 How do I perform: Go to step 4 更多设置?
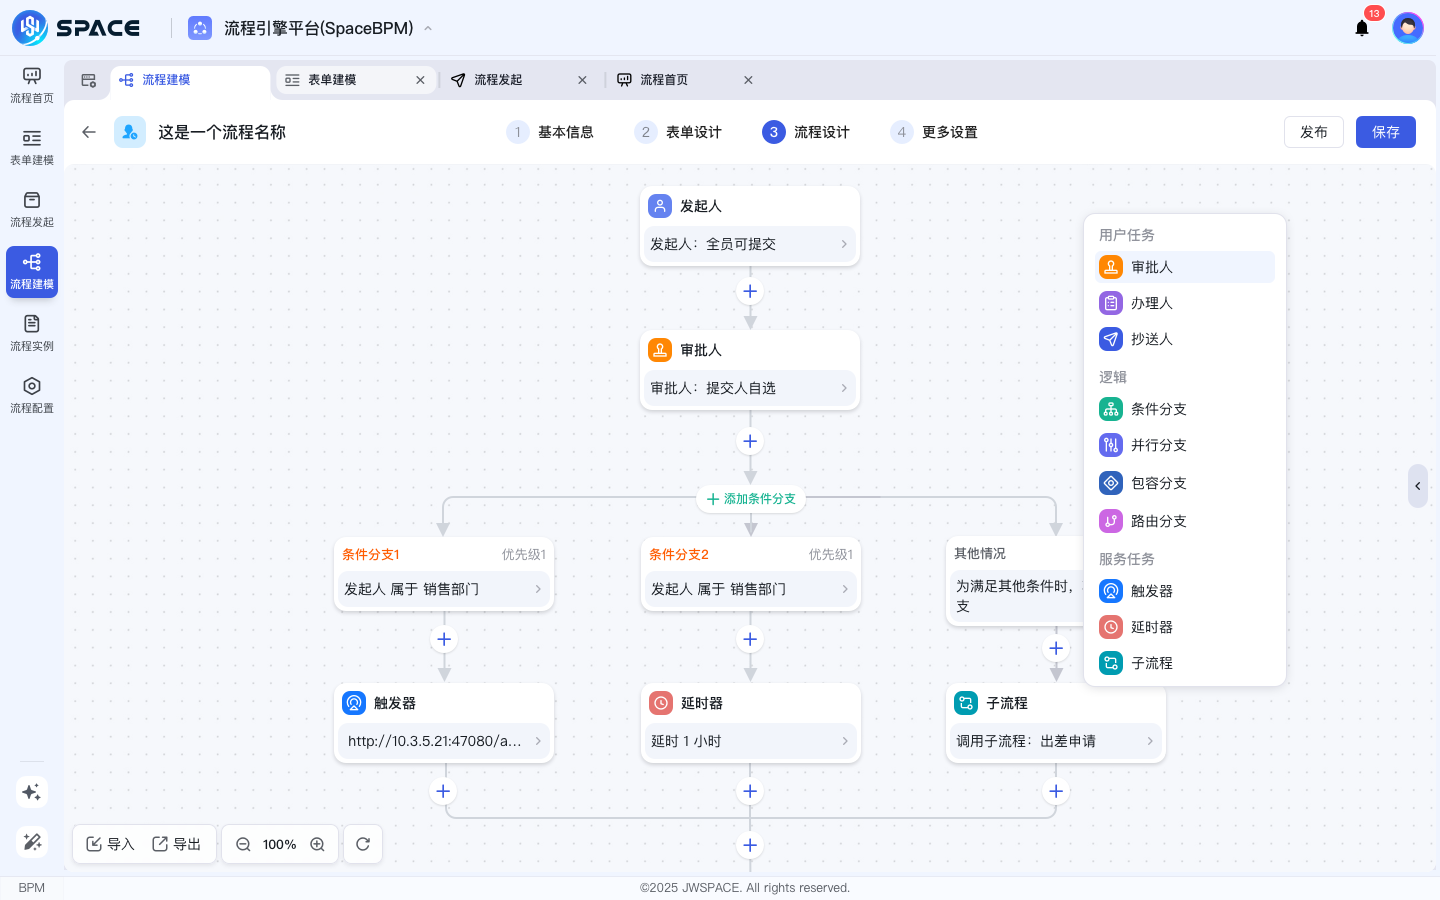pos(934,132)
